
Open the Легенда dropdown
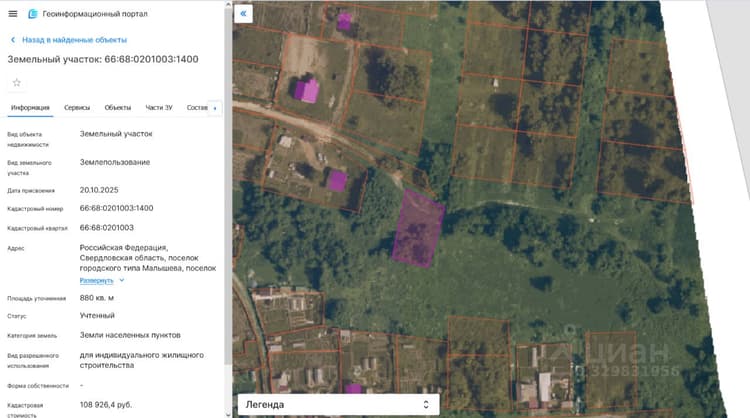[338, 405]
